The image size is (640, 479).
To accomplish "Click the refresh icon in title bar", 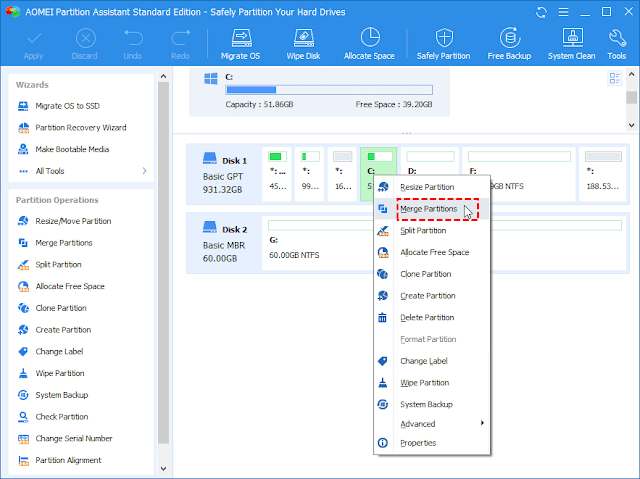I will (541, 12).
